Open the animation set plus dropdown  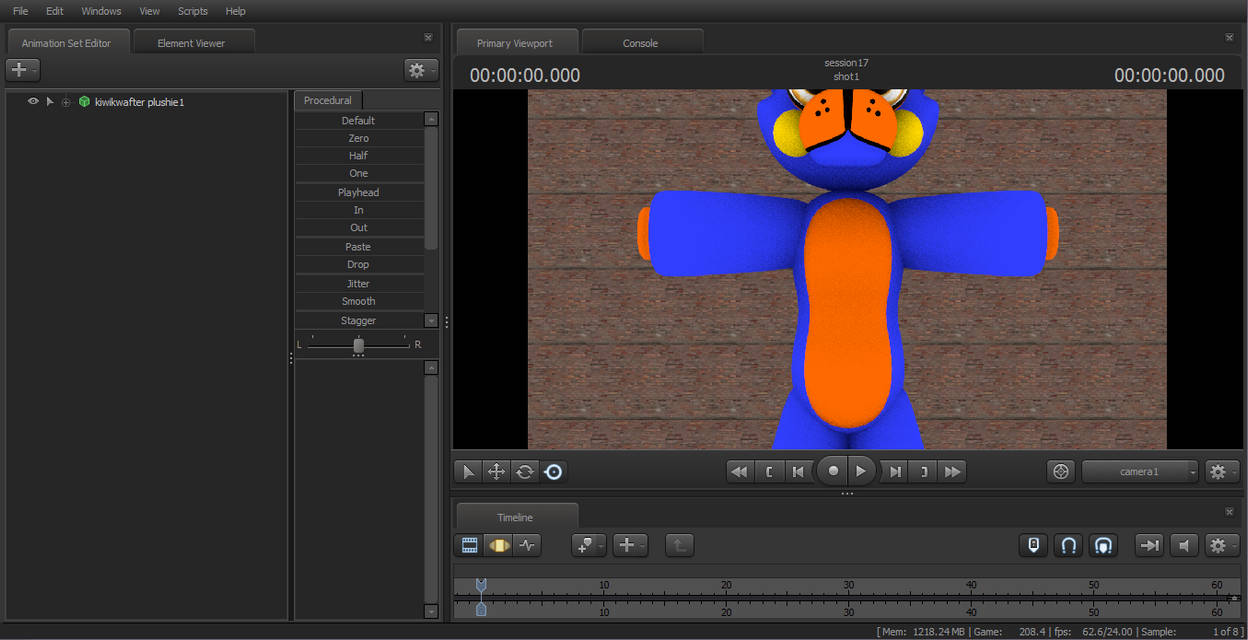(22, 70)
